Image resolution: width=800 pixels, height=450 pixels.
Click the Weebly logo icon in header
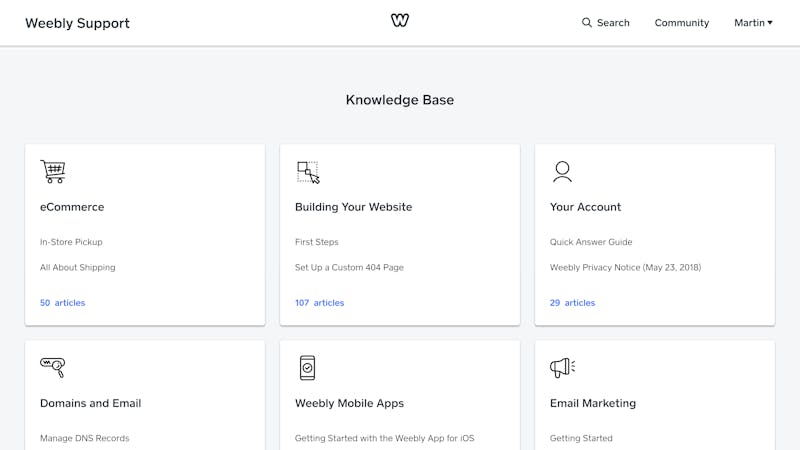(400, 20)
